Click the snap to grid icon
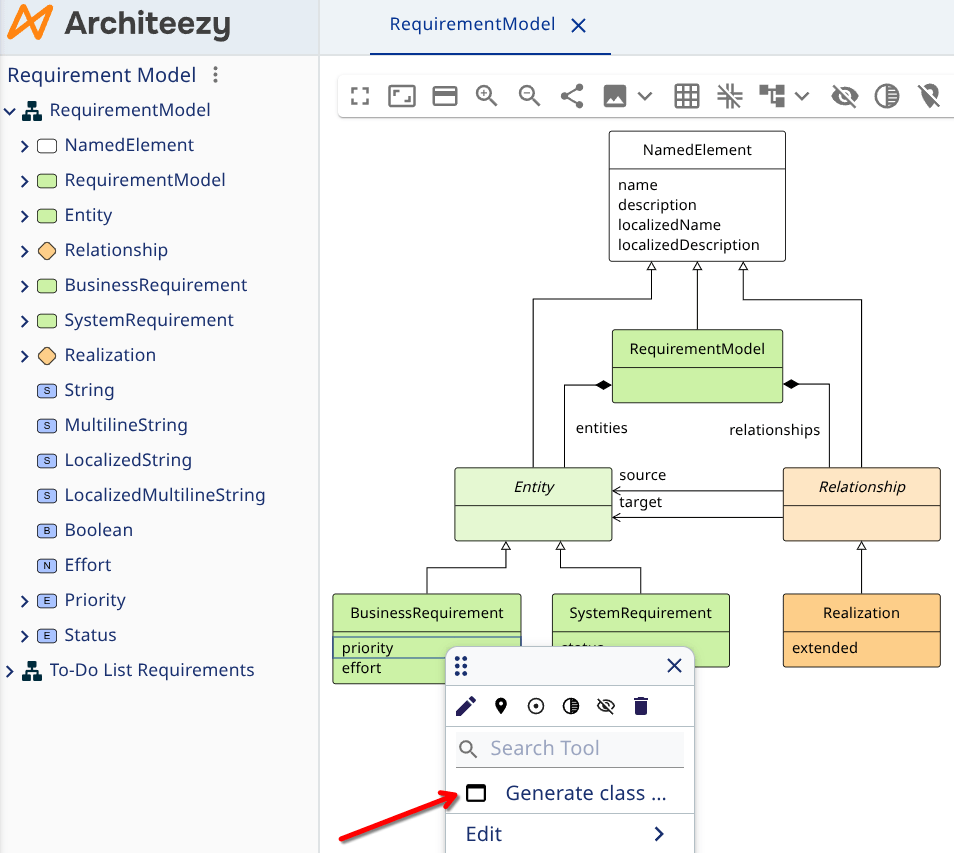Screen dimensions: 954x853 click(729, 96)
